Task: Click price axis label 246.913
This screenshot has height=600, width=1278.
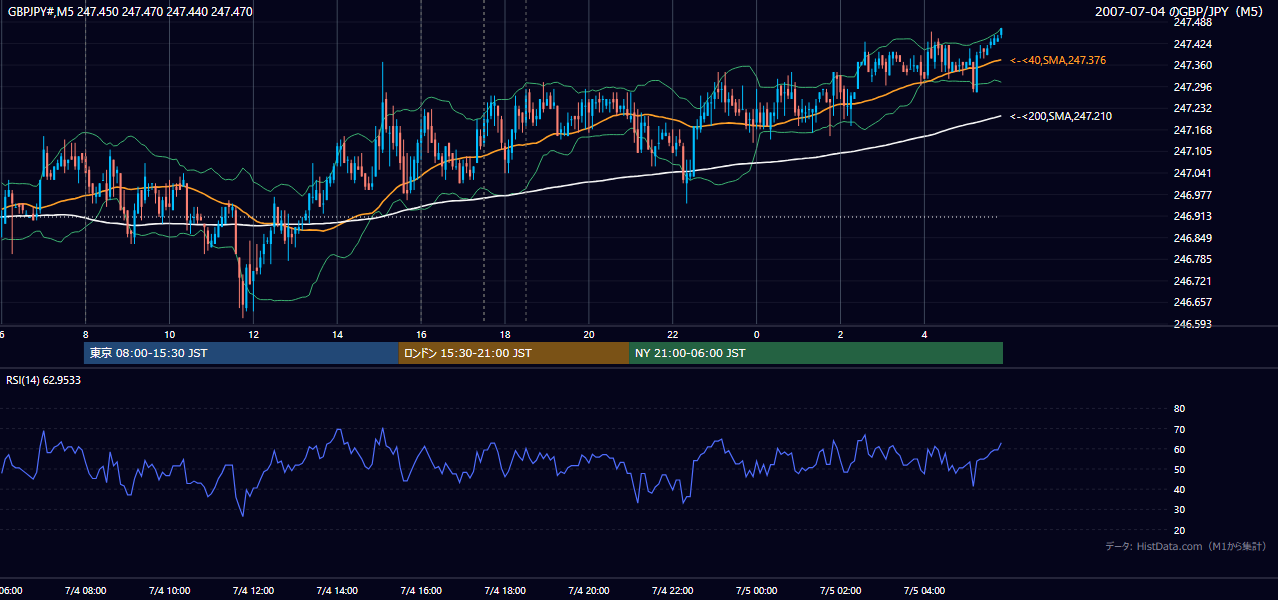Action: (1192, 216)
